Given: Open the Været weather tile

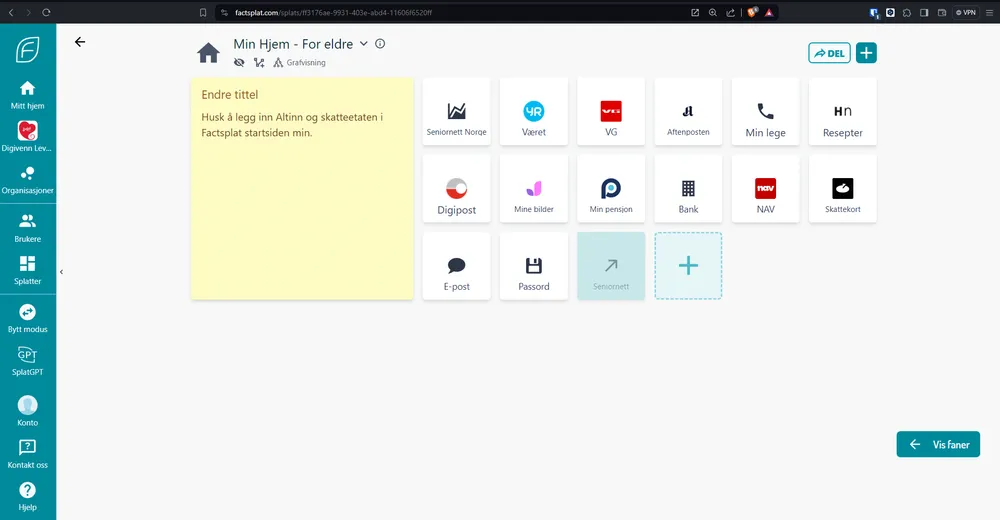Looking at the screenshot, I should point(534,112).
